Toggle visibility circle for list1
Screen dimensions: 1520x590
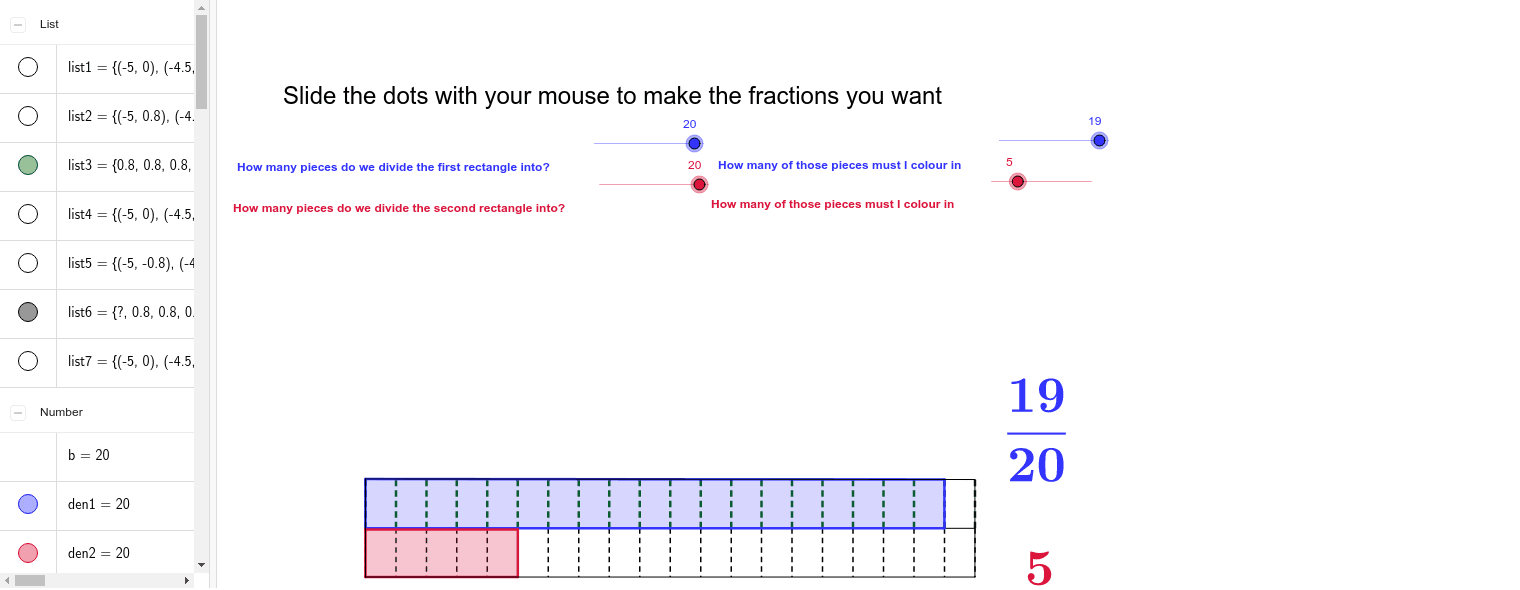[x=28, y=67]
